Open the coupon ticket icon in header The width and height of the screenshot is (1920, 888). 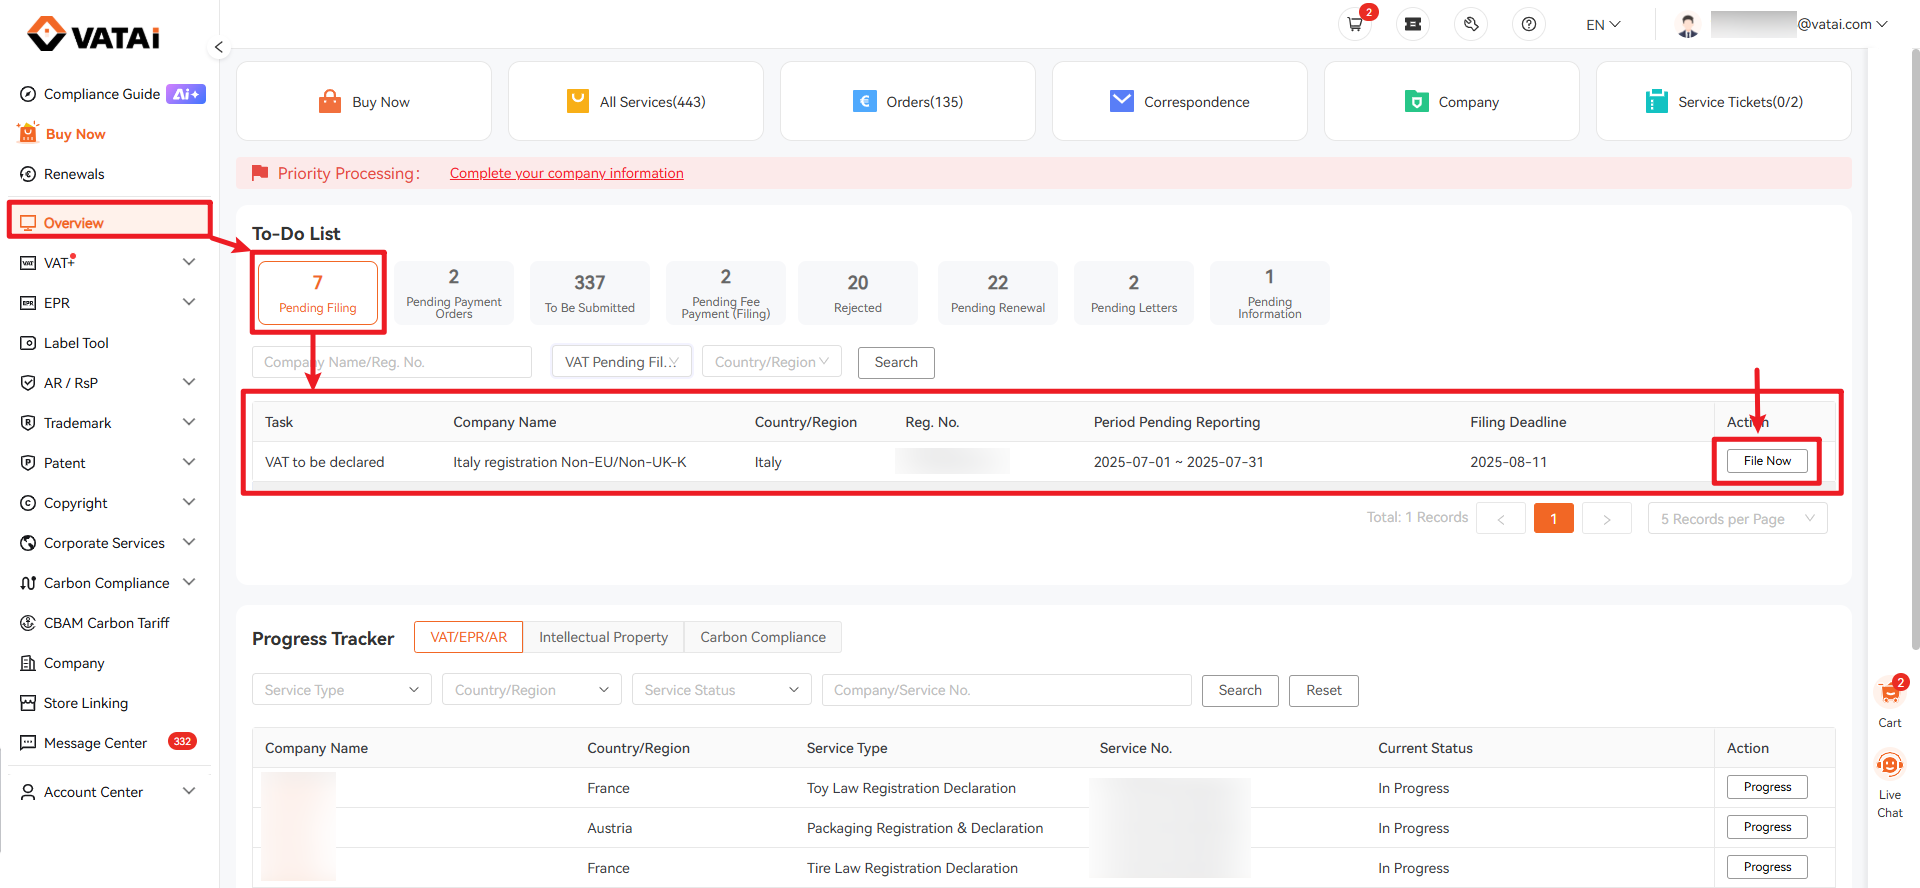(1413, 24)
